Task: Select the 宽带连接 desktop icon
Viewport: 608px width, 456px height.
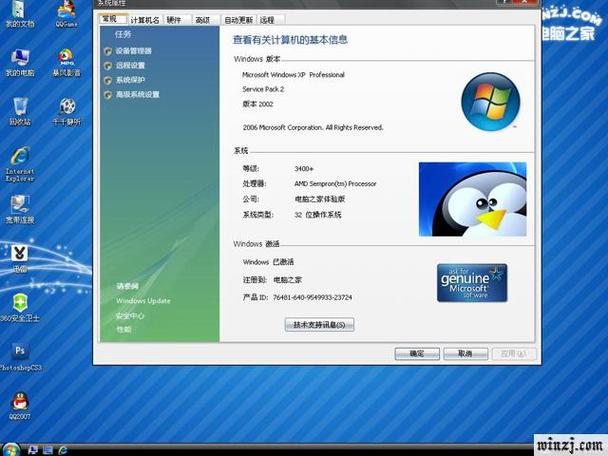Action: (20, 210)
